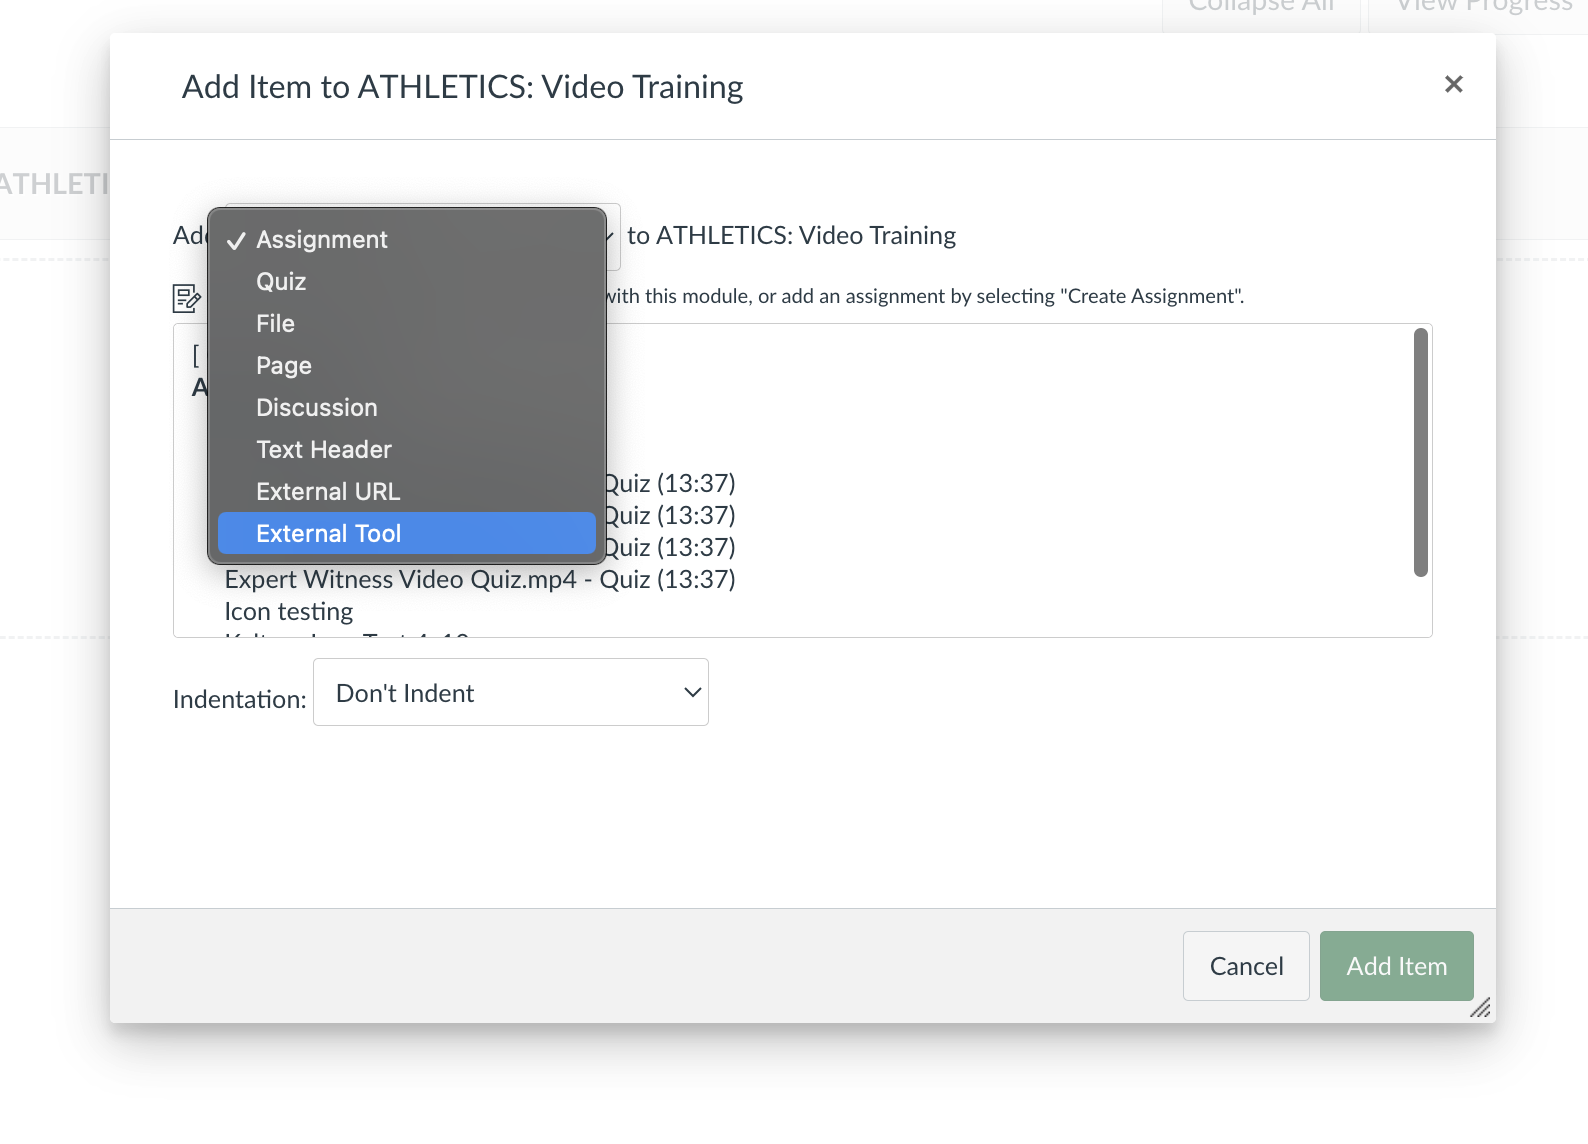Click the green Add Item button

1396,966
